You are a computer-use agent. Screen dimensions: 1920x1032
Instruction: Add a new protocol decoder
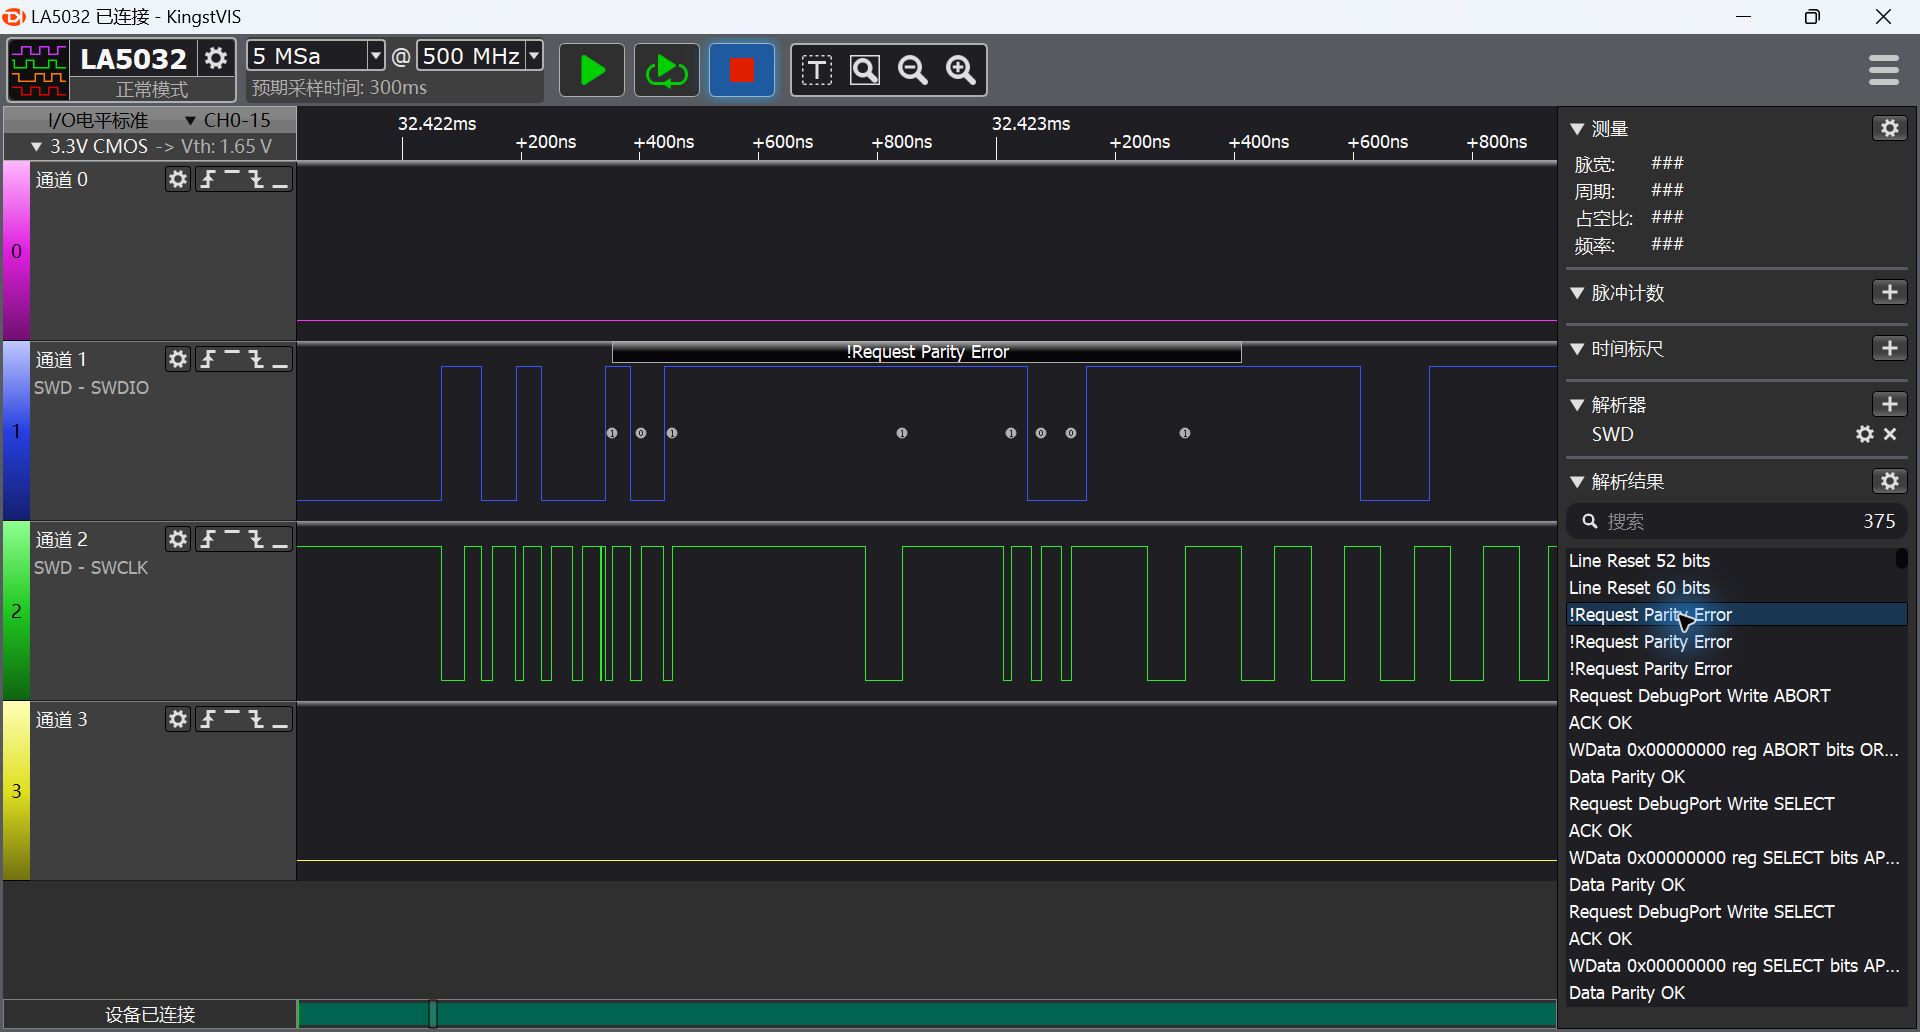coord(1890,404)
